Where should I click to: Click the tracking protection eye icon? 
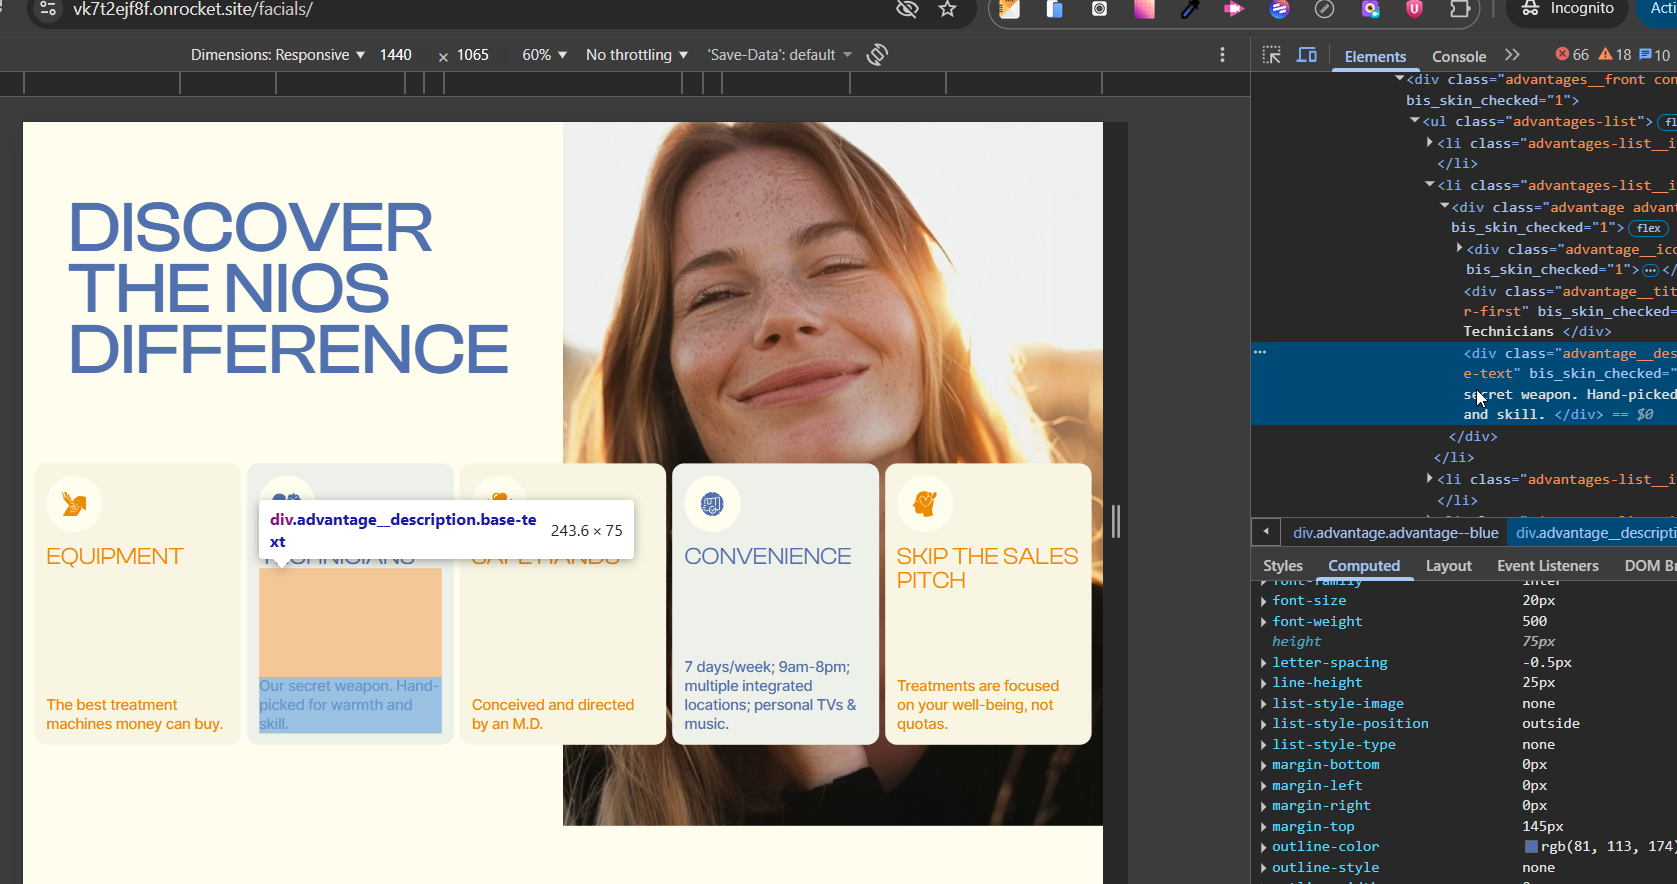(x=907, y=10)
